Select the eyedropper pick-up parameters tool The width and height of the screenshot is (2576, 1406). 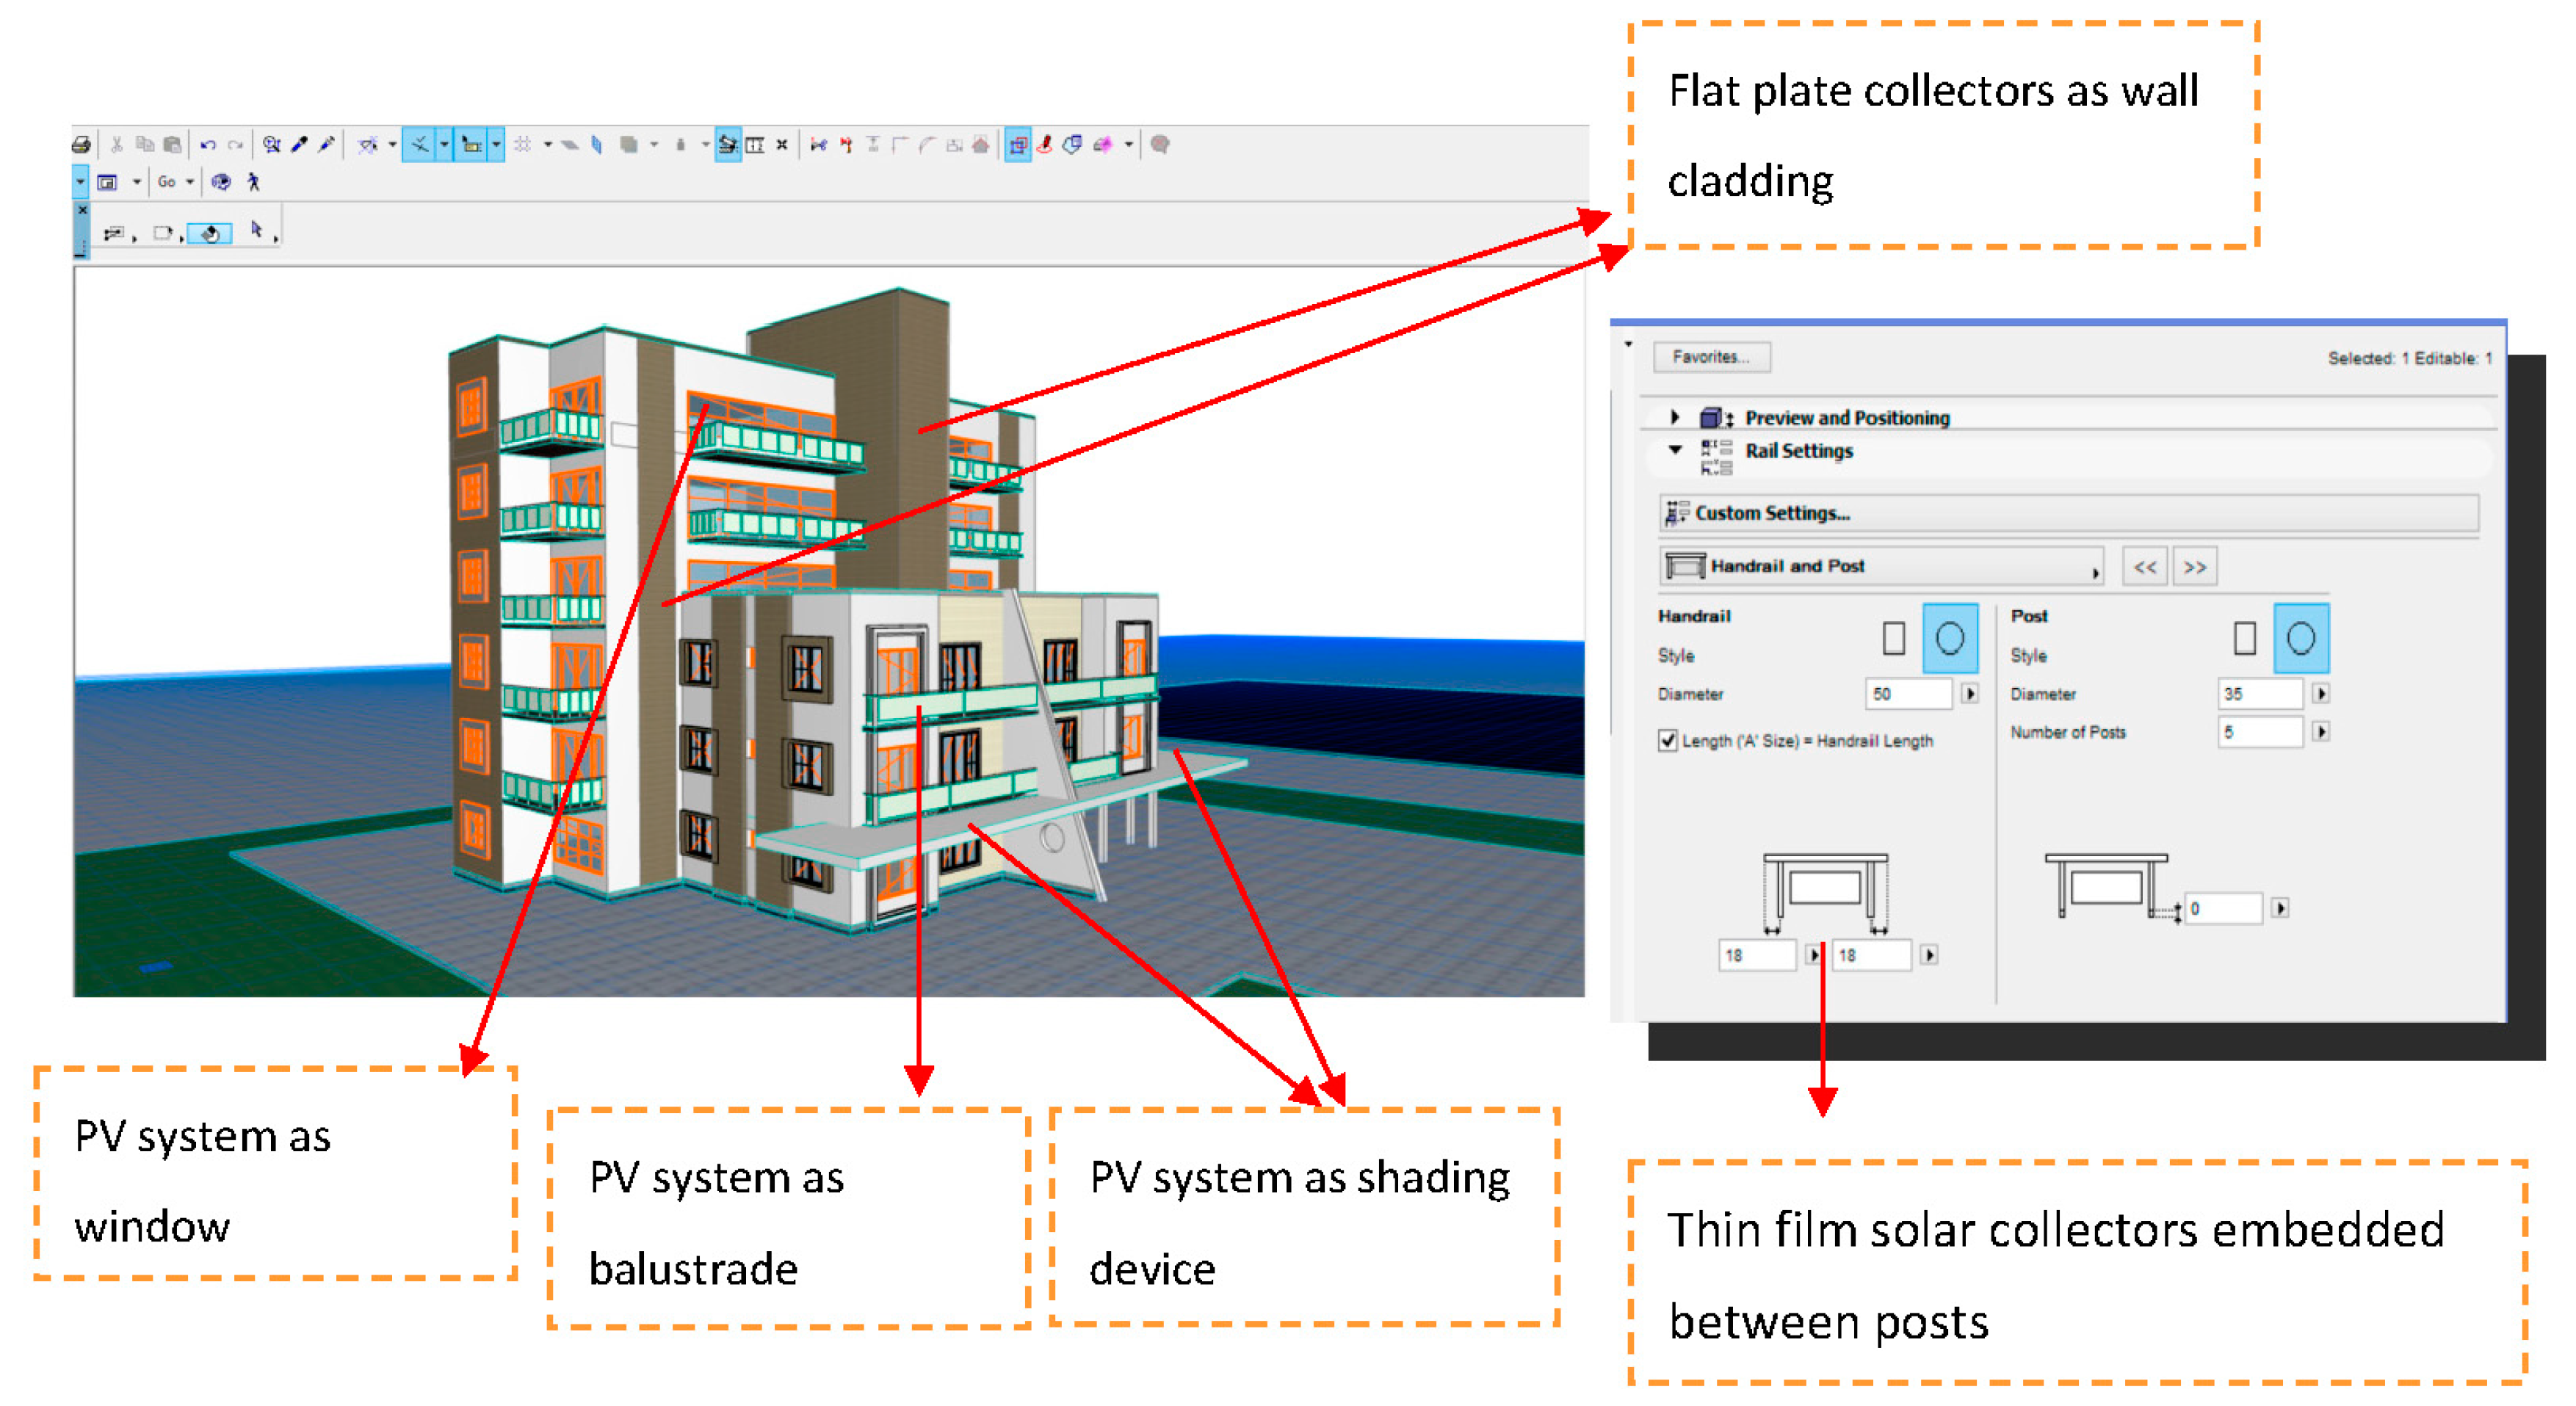pyautogui.click(x=299, y=145)
